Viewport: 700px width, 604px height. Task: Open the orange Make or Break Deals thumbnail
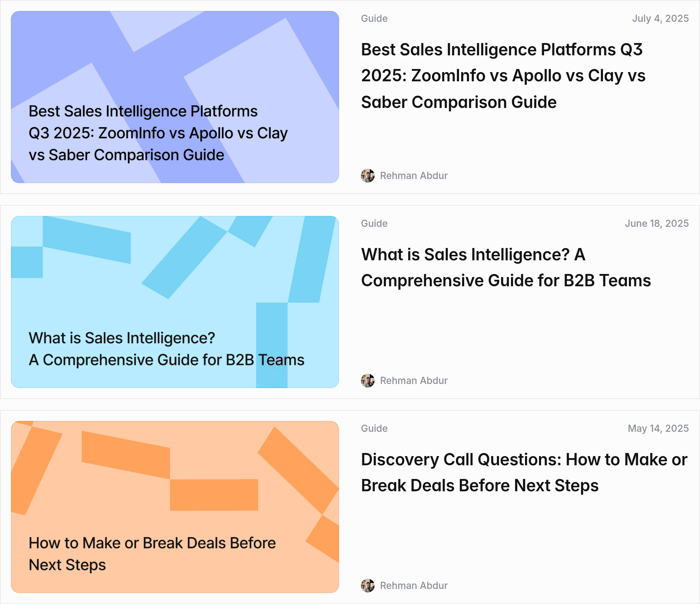click(x=175, y=480)
